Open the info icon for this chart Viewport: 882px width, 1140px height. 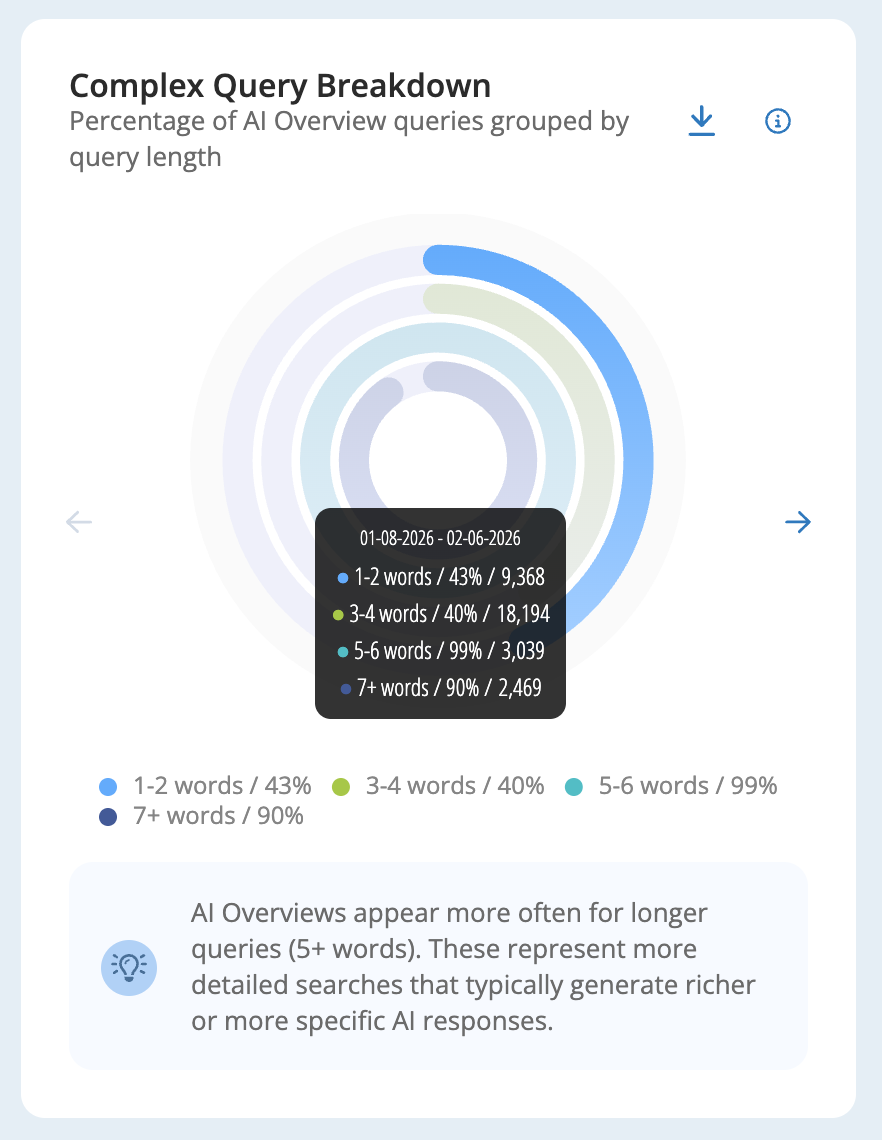click(777, 121)
